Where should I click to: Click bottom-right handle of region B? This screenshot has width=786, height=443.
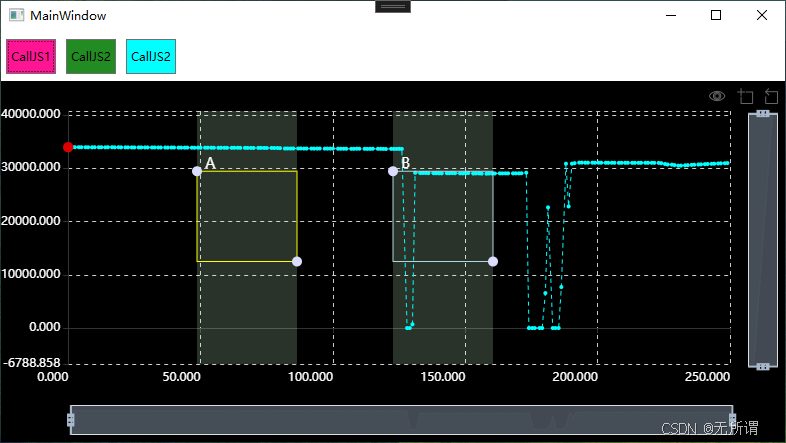pos(493,262)
